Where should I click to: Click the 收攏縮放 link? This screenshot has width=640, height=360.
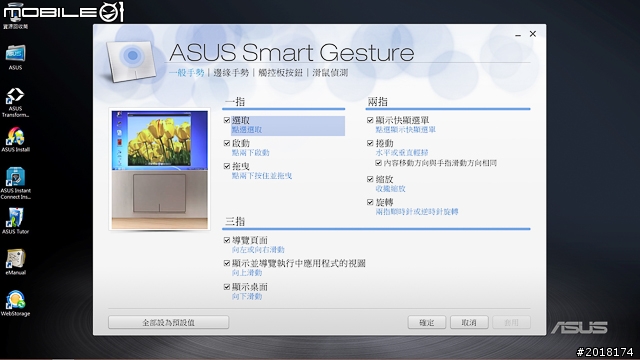coord(391,189)
